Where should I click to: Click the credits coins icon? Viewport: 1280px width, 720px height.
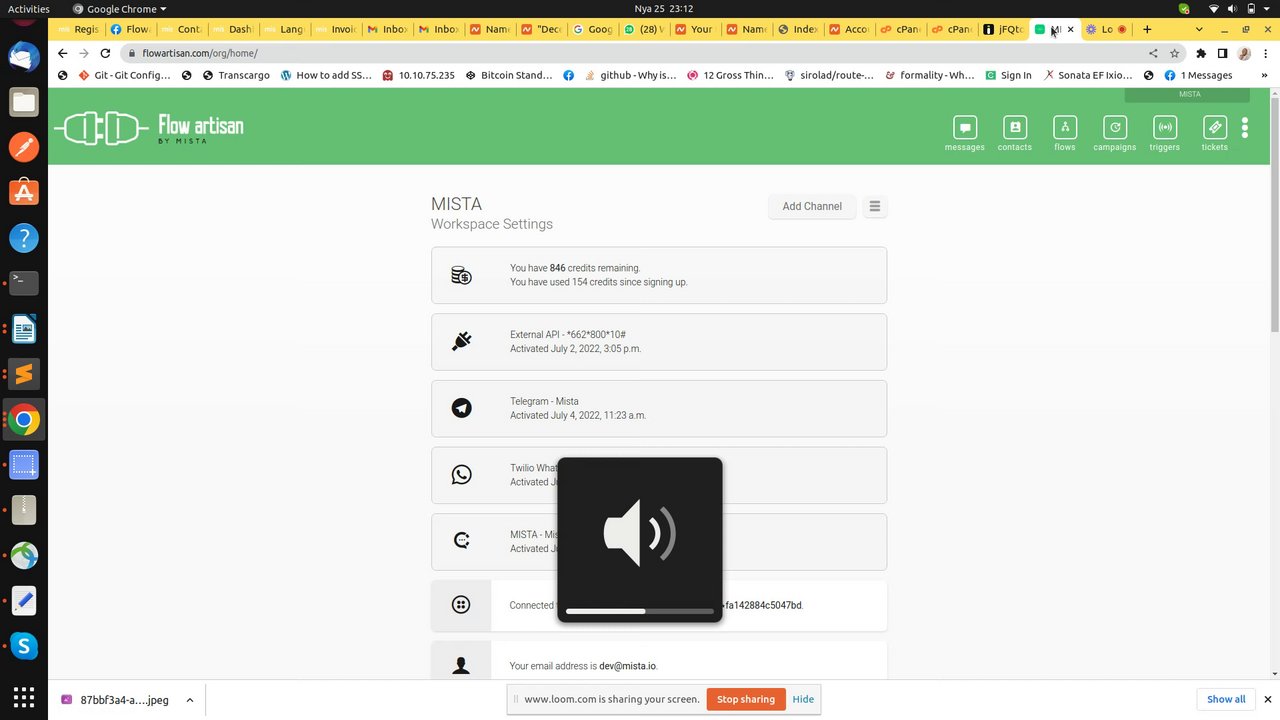[461, 275]
